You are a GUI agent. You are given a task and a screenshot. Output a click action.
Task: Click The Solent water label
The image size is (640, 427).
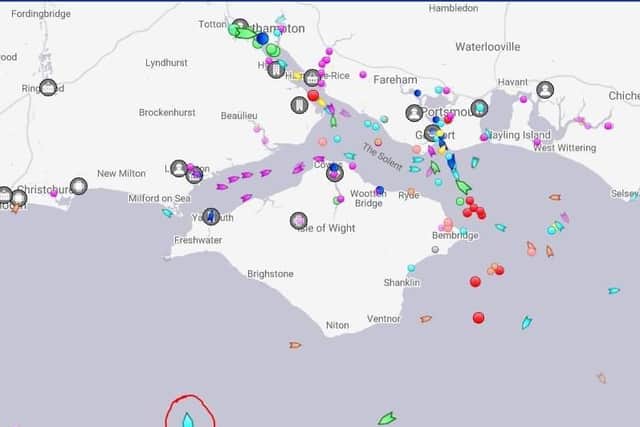click(382, 157)
